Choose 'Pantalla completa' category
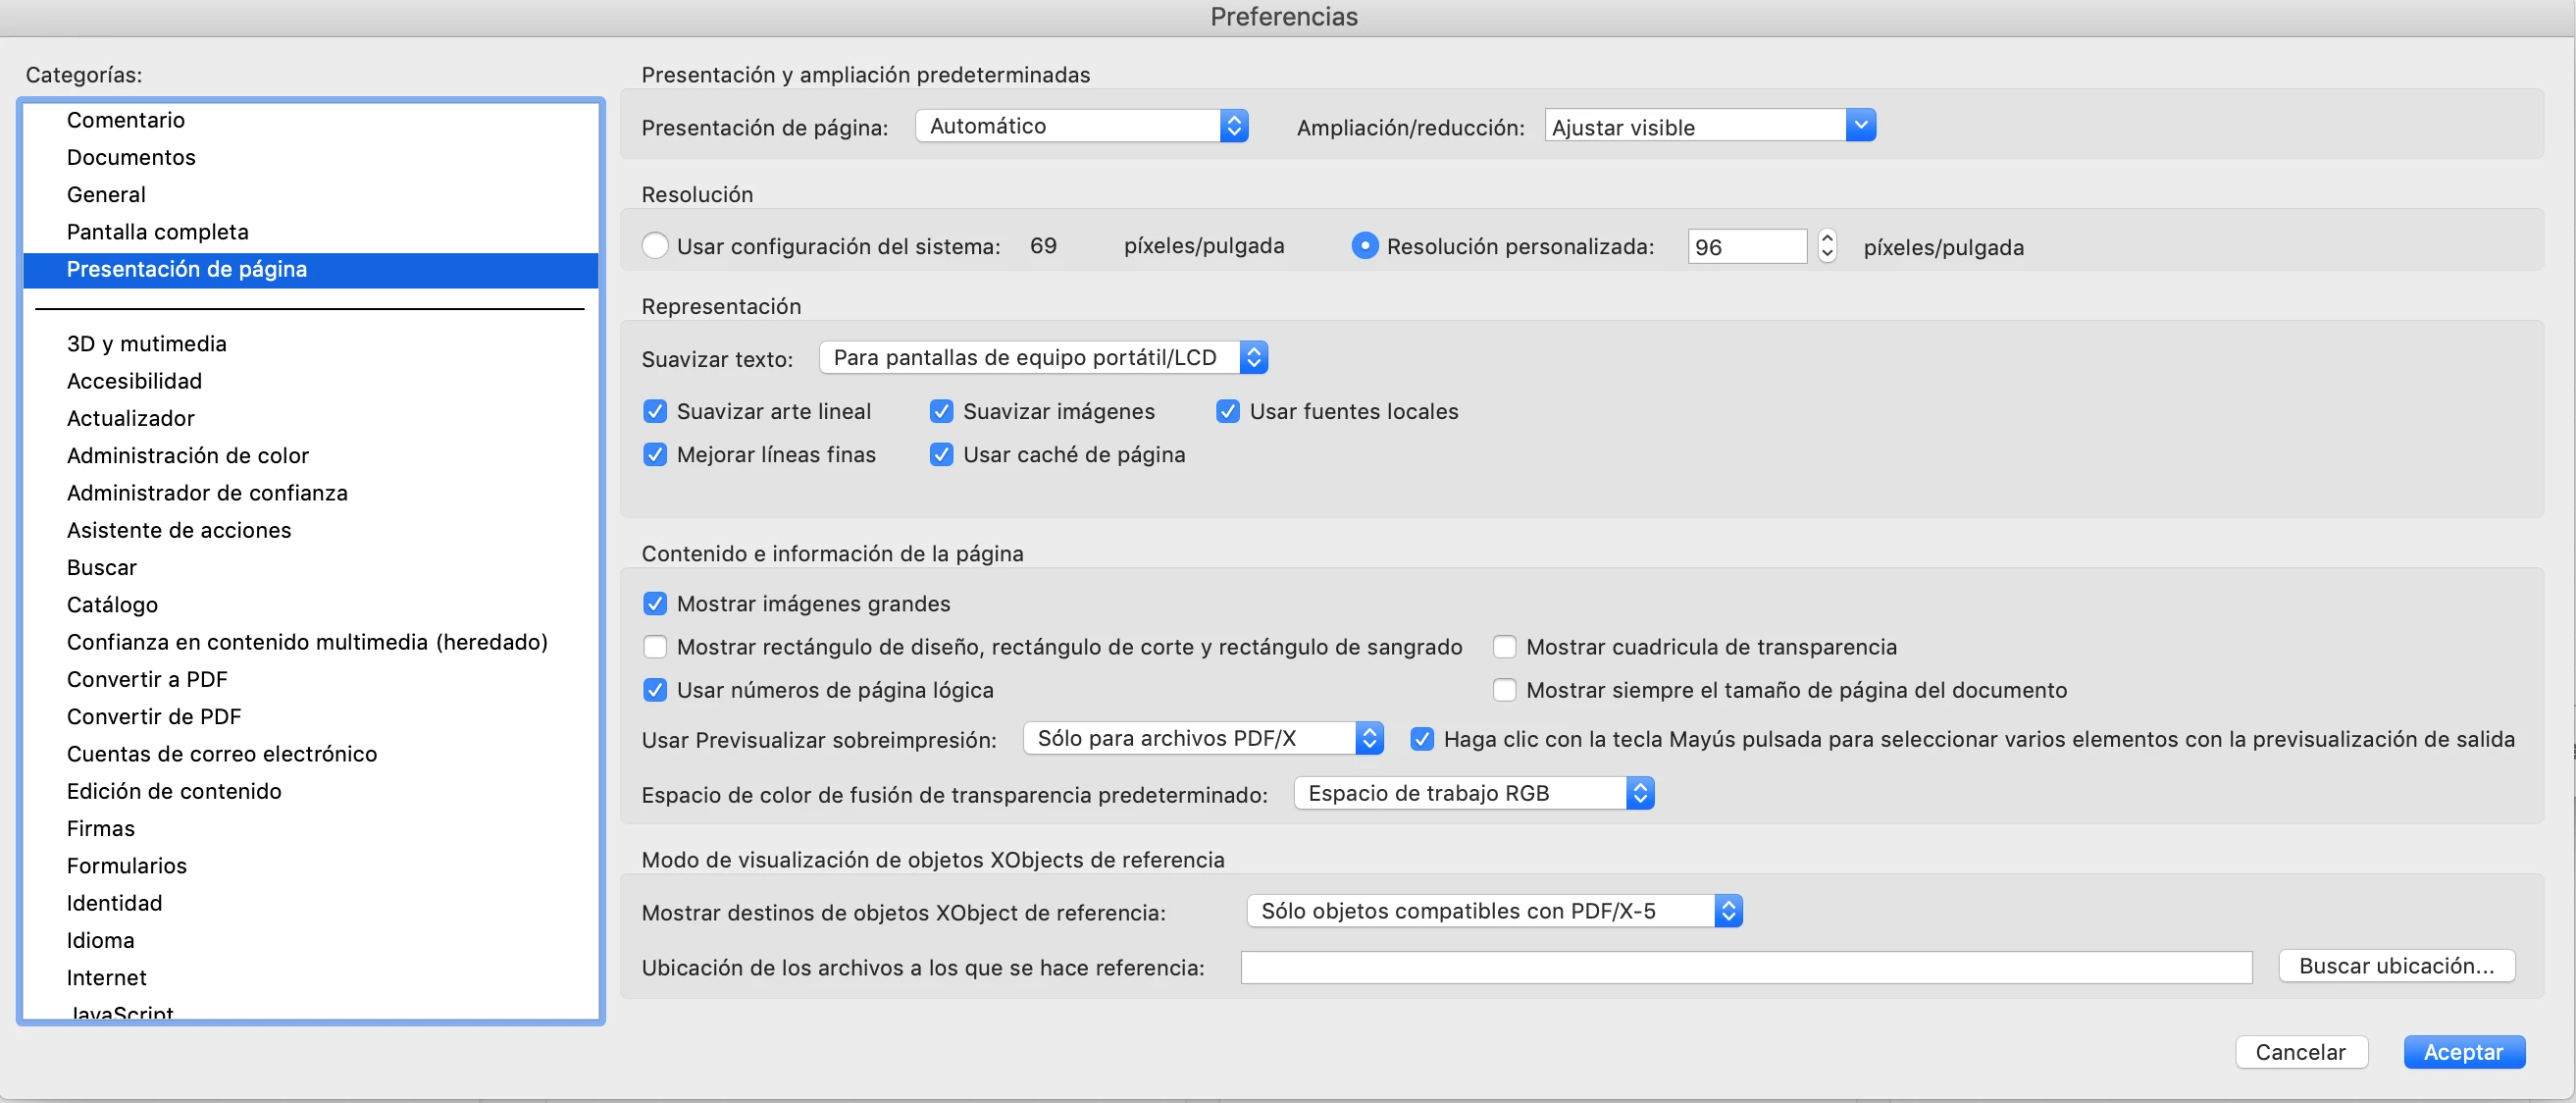Viewport: 2576px width, 1103px height. (157, 232)
